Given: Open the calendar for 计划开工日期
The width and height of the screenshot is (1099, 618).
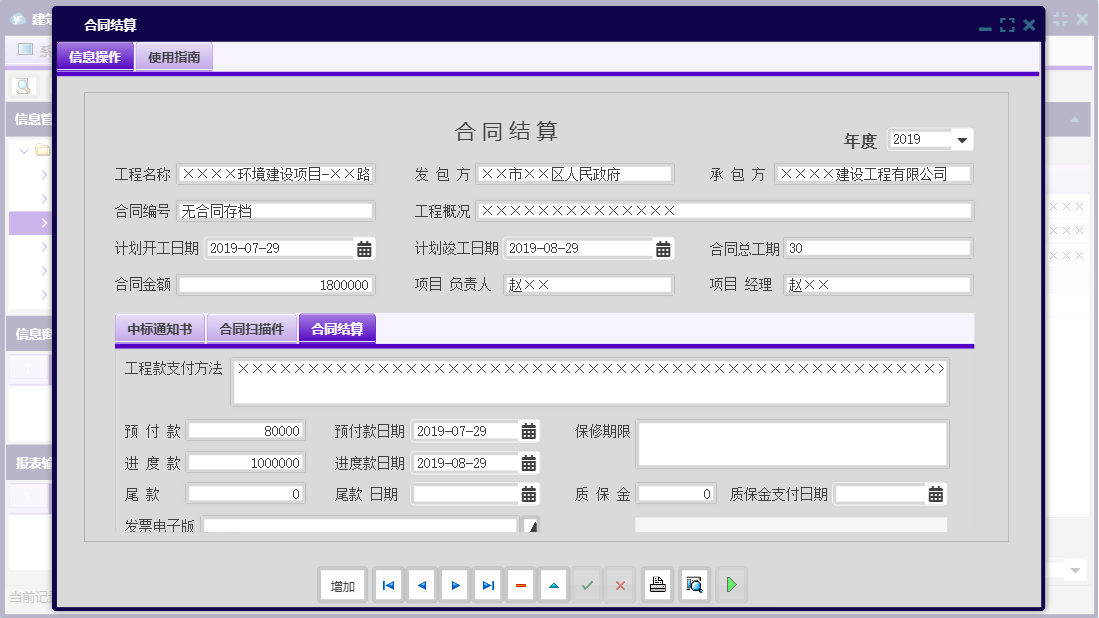Looking at the screenshot, I should 363,247.
